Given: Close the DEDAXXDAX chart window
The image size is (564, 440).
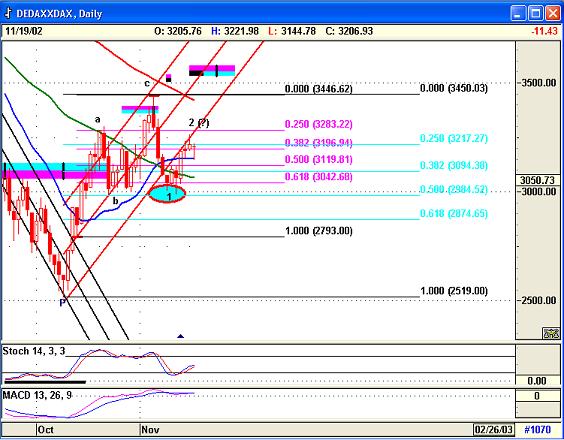Looking at the screenshot, I should pos(552,14).
